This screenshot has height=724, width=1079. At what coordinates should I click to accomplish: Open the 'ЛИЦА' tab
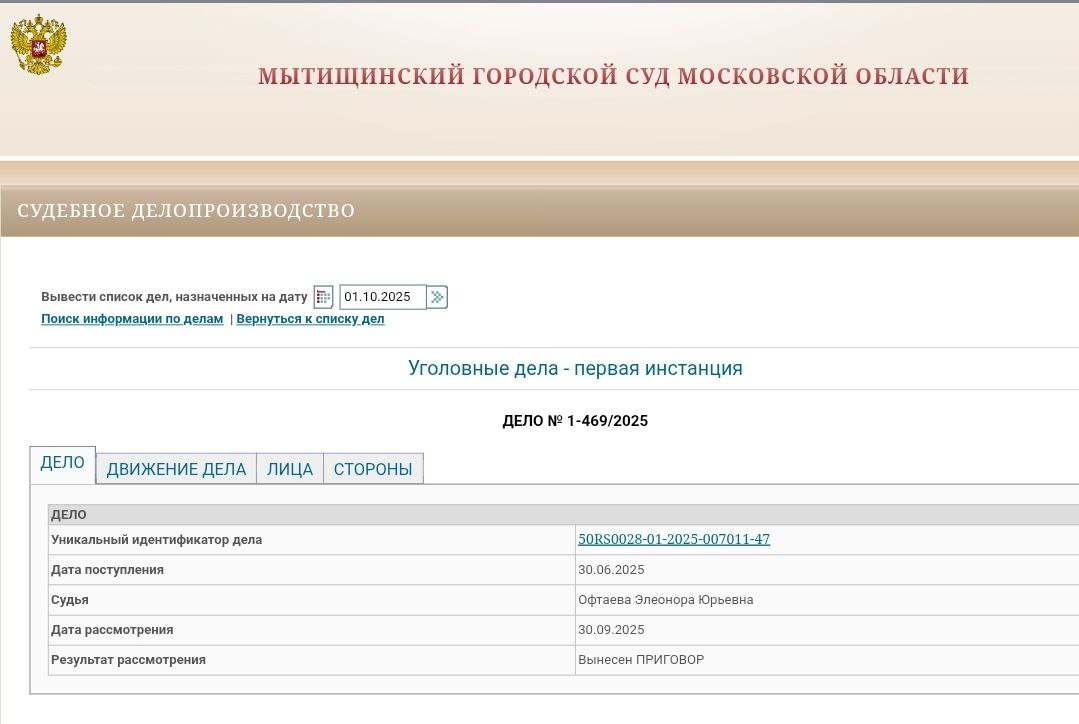coord(290,469)
